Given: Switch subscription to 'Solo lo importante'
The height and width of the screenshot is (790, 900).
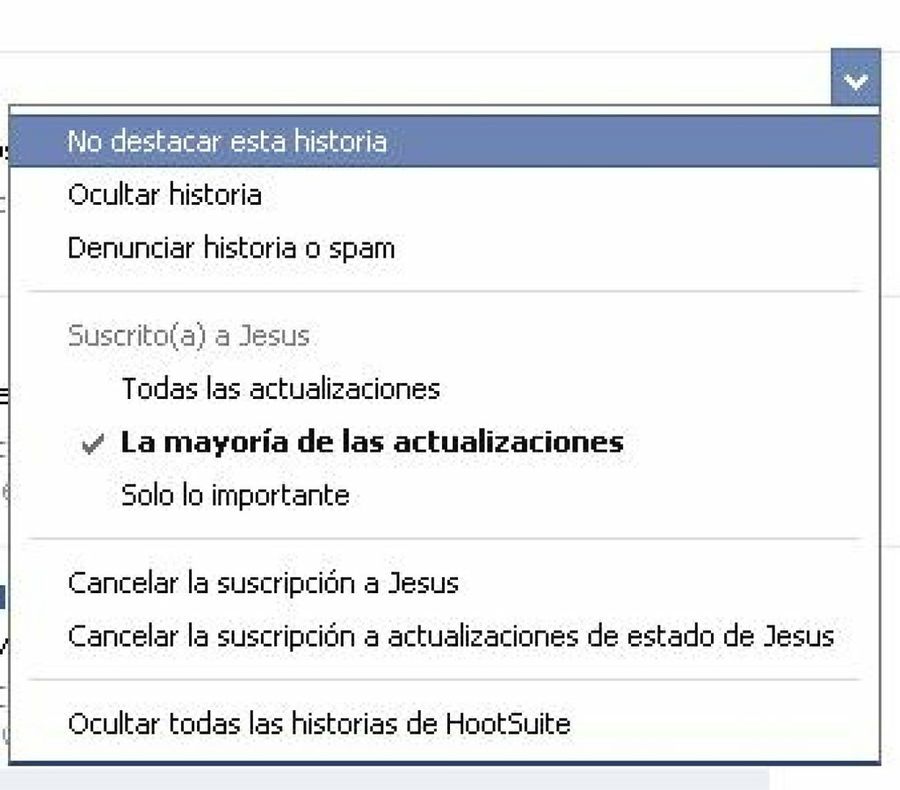Looking at the screenshot, I should [236, 494].
